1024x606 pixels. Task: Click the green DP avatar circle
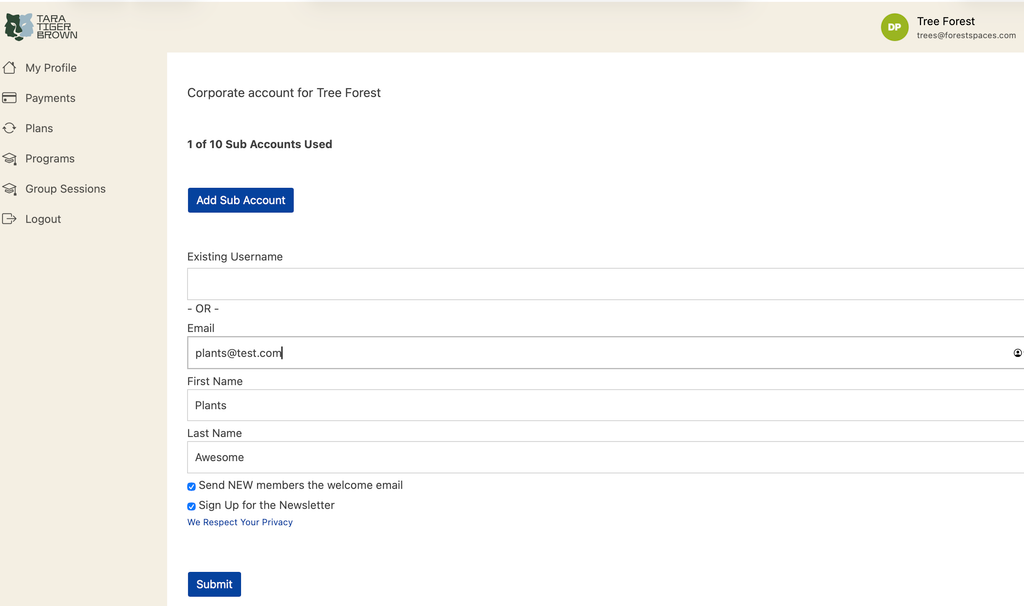coord(894,27)
